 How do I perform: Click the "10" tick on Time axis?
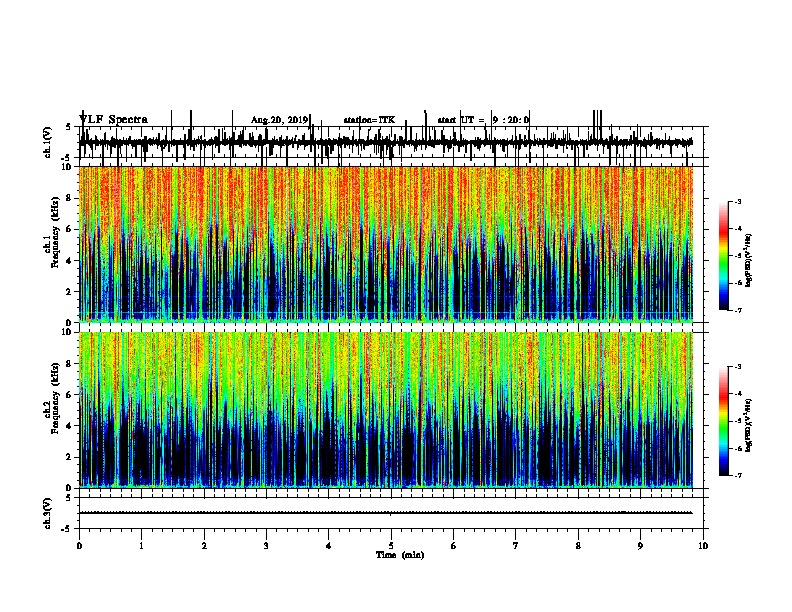click(703, 546)
